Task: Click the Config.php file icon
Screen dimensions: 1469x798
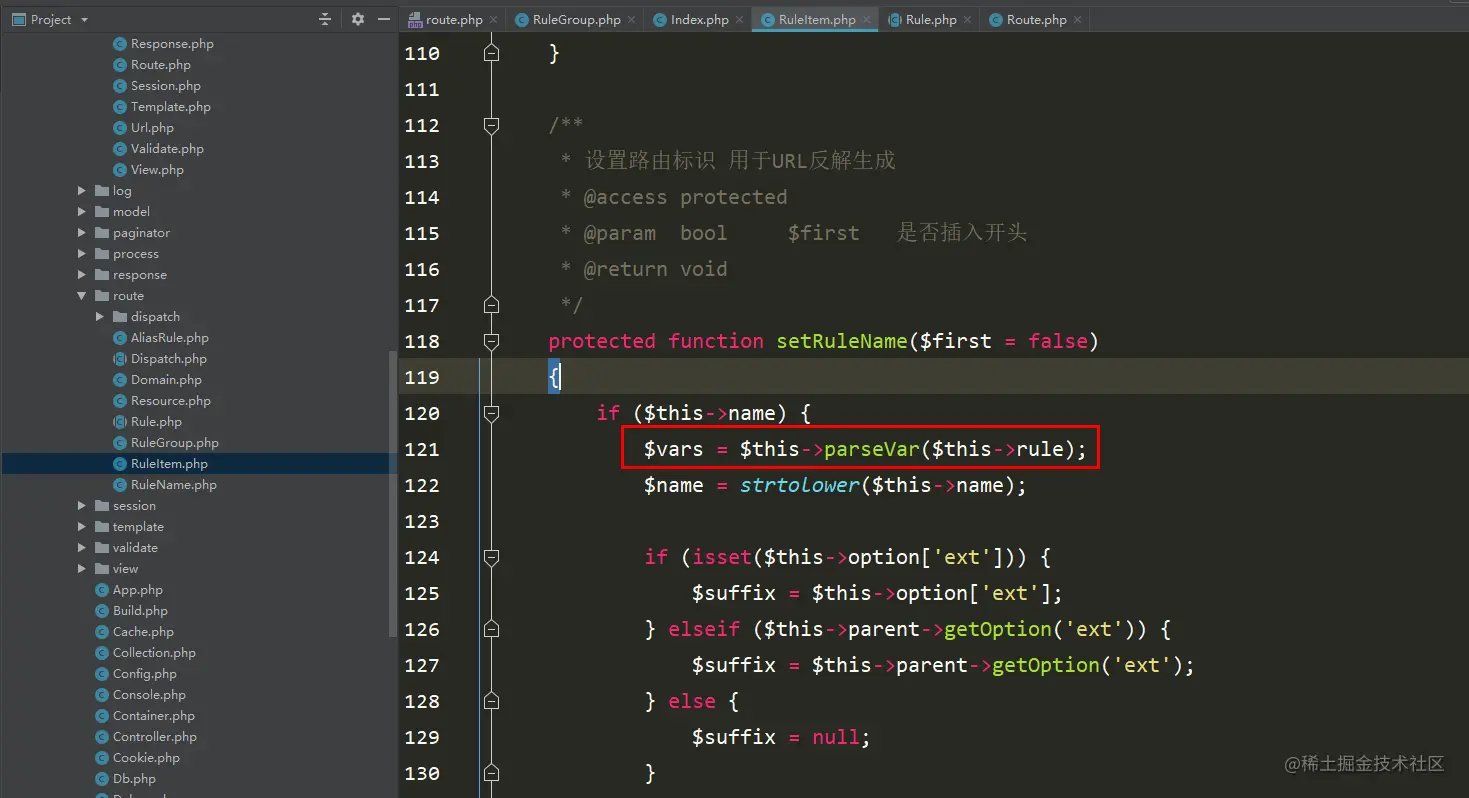Action: (103, 673)
